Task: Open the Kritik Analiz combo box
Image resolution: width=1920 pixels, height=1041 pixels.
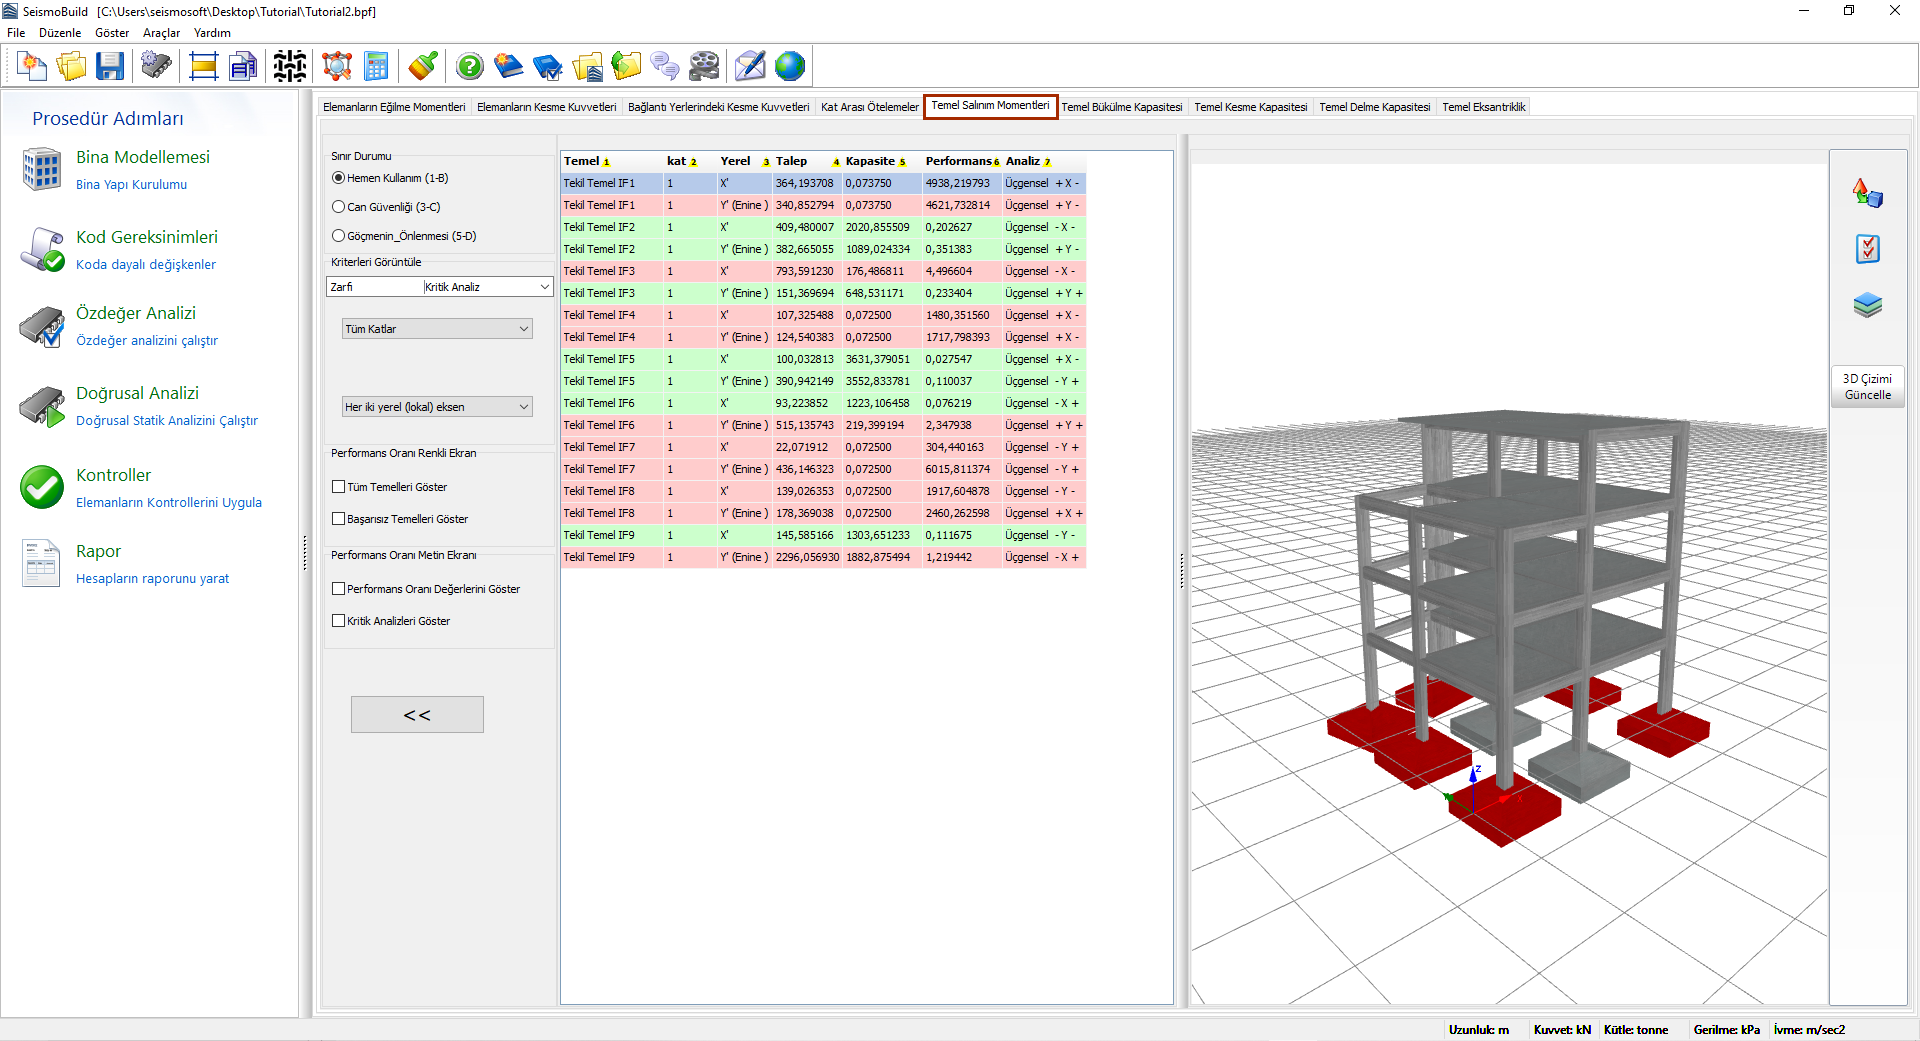Action: click(487, 287)
